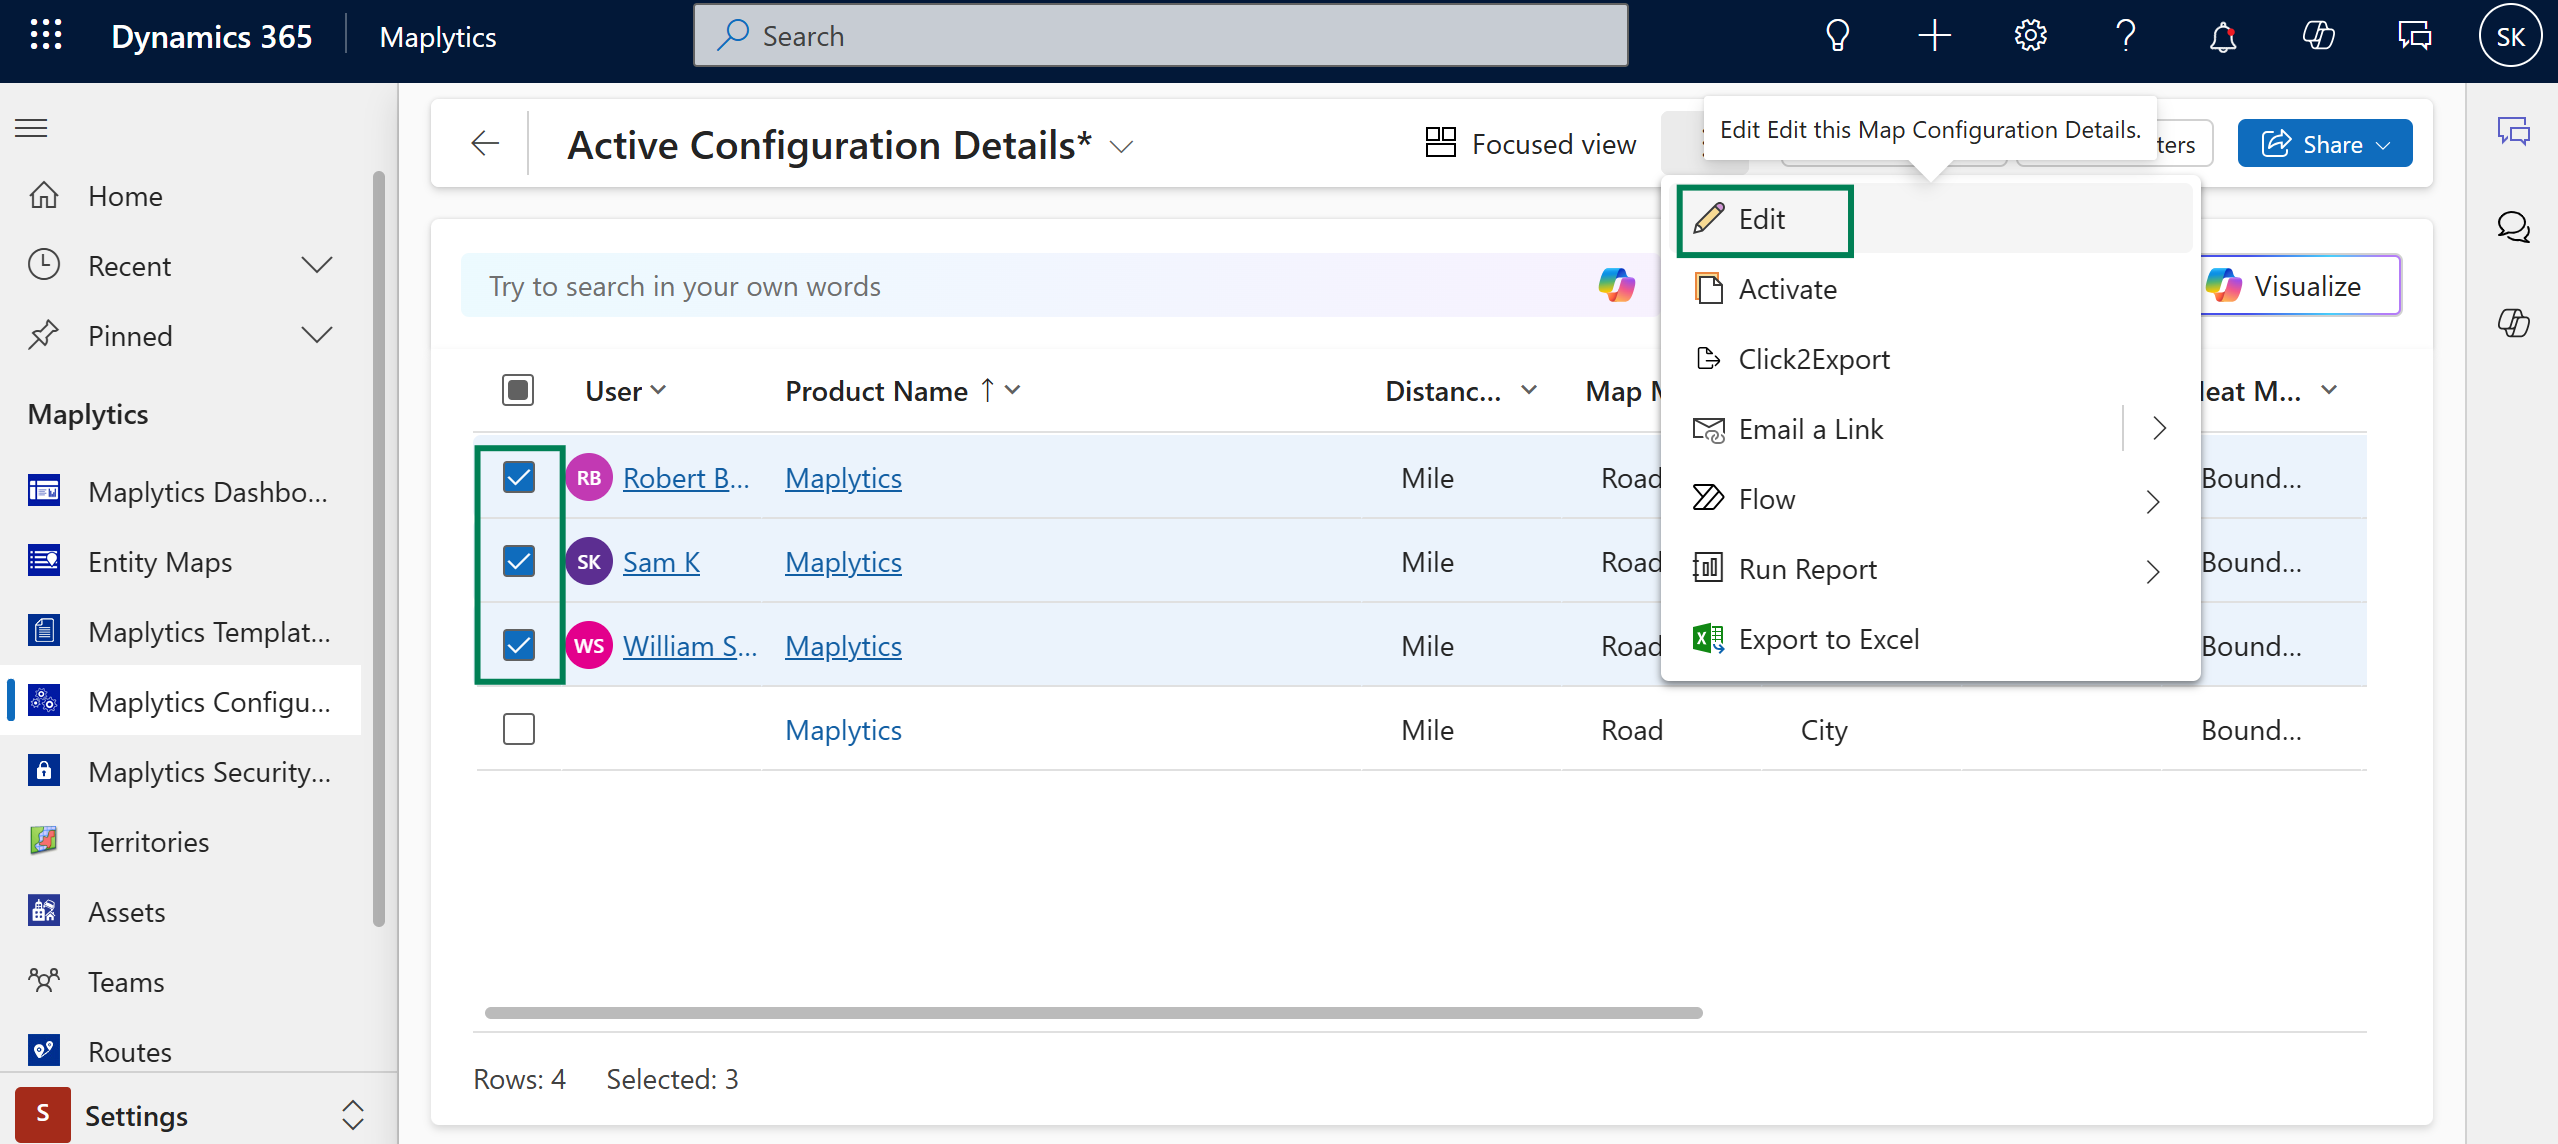Open the Teams chat icon in top bar
The height and width of the screenshot is (1144, 2558).
tap(2414, 36)
